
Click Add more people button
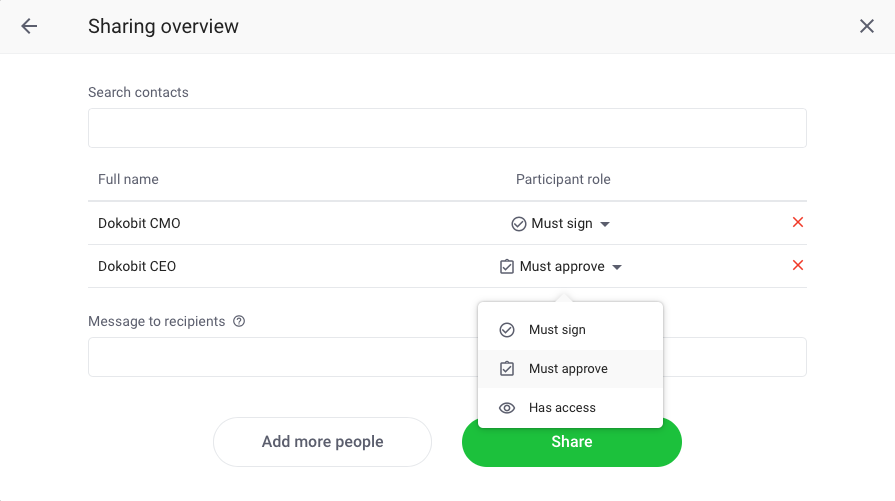click(x=322, y=442)
